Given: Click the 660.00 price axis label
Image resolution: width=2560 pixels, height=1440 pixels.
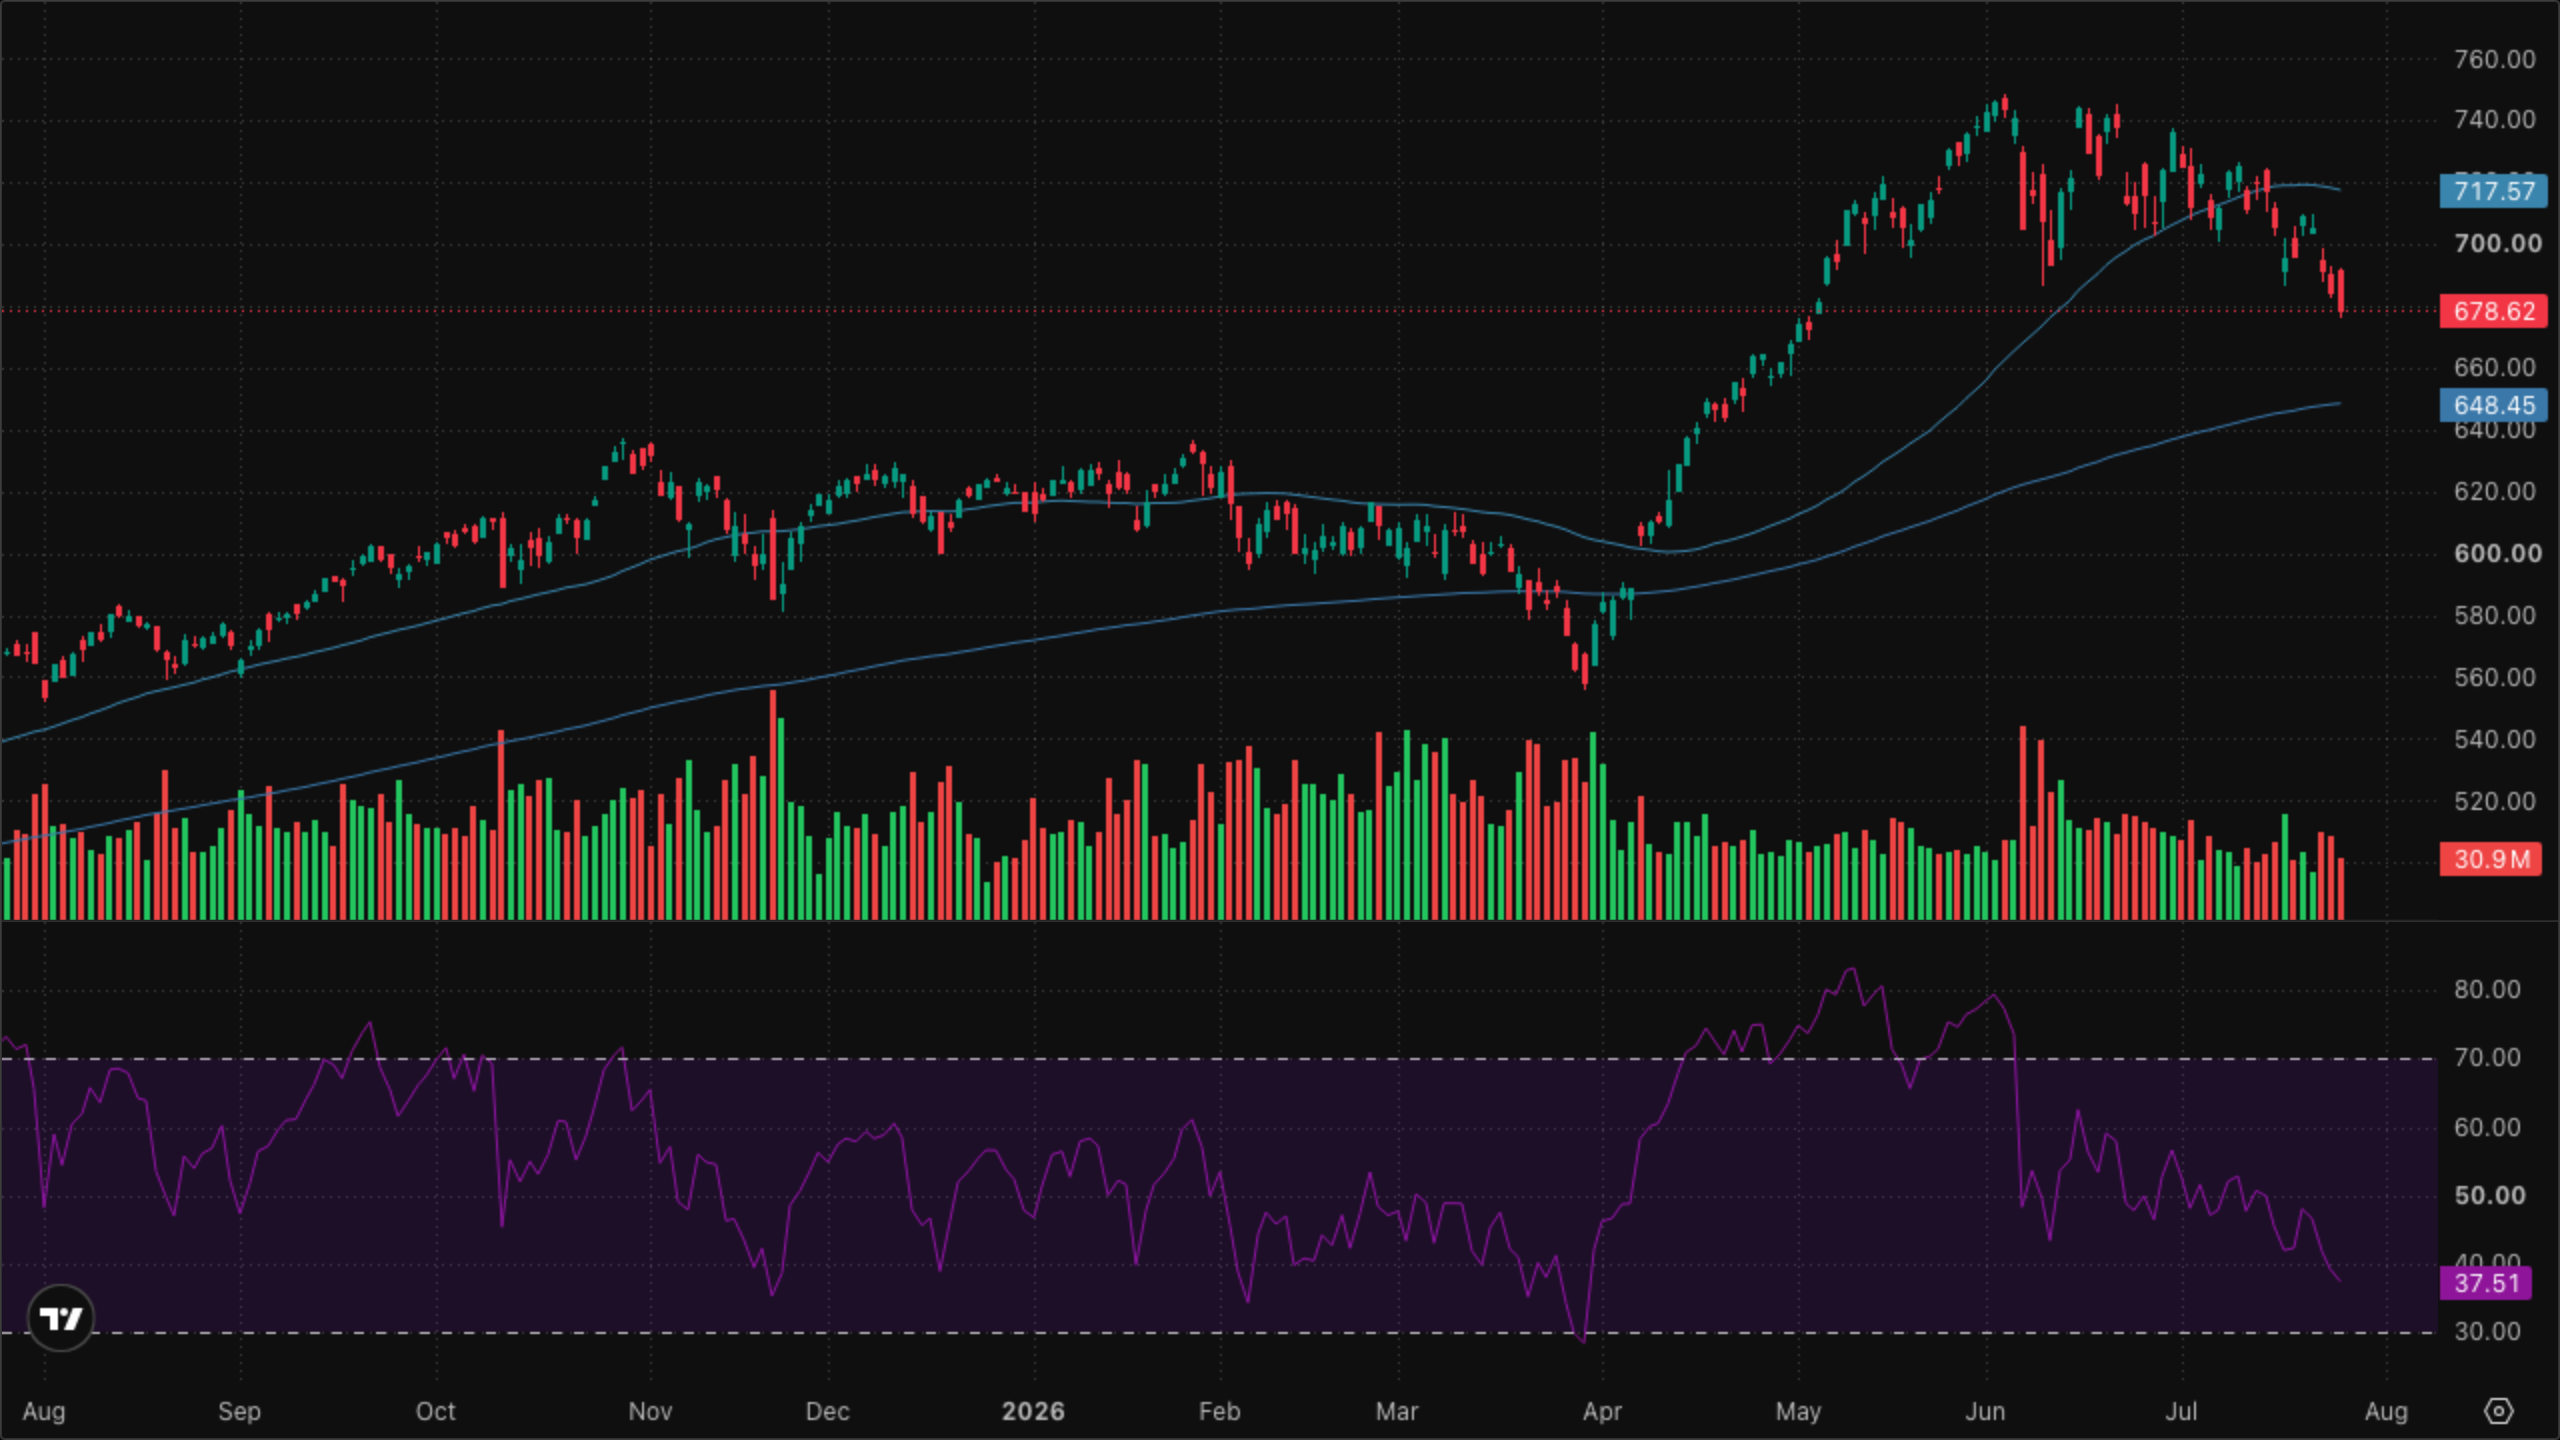Looking at the screenshot, I should (2494, 368).
